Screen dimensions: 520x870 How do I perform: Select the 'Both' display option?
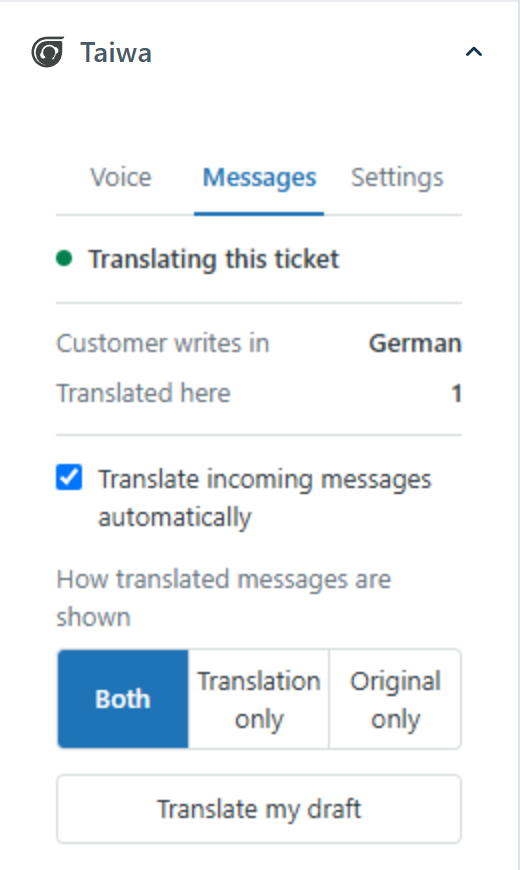click(x=123, y=699)
